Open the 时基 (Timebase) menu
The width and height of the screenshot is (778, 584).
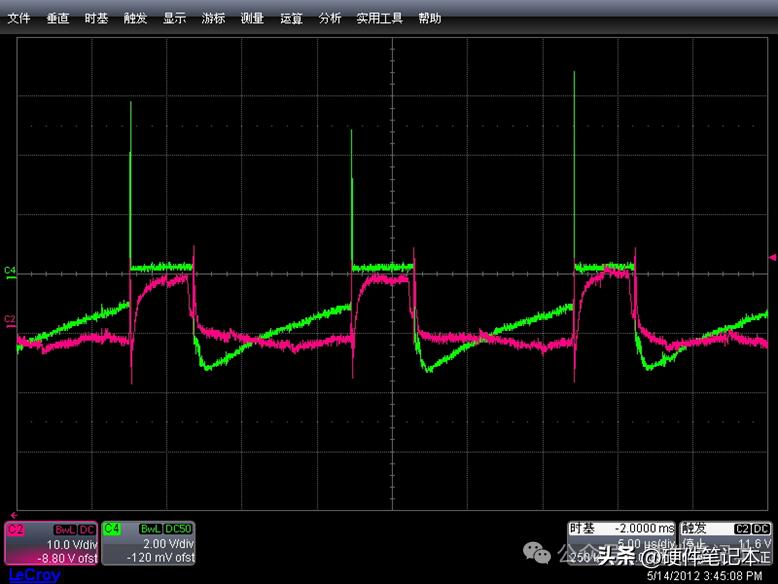tap(96, 18)
